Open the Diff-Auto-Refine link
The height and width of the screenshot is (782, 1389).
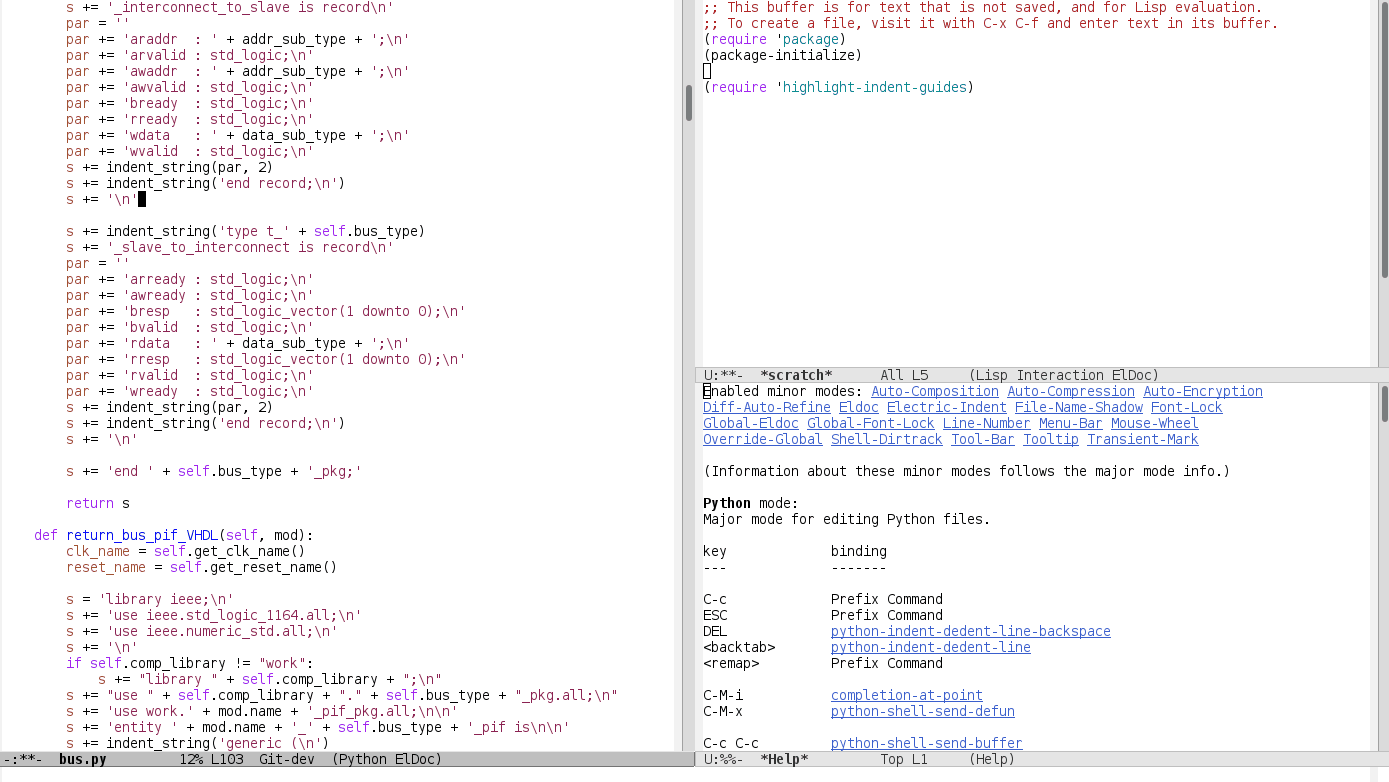(x=767, y=407)
